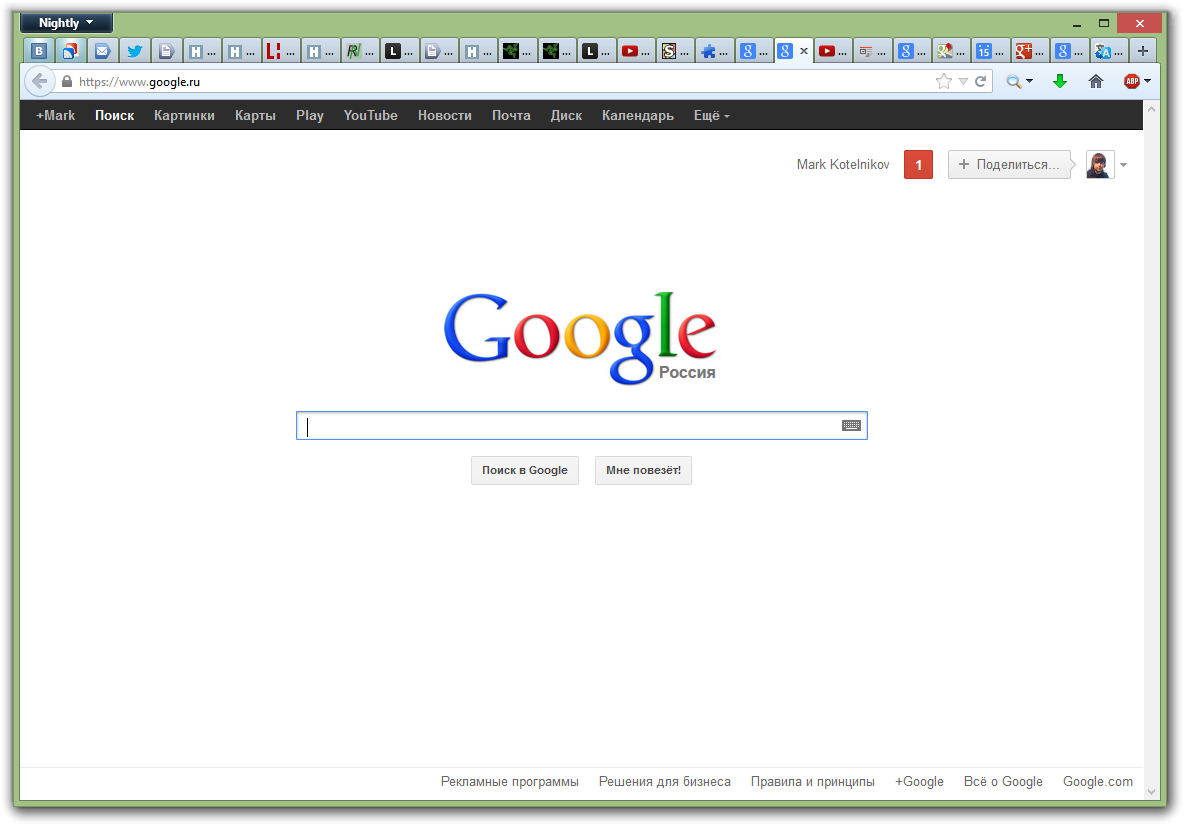Image resolution: width=1184 pixels, height=826 pixels.
Task: Expand the Ещё menu in the Google bar
Action: [x=711, y=116]
